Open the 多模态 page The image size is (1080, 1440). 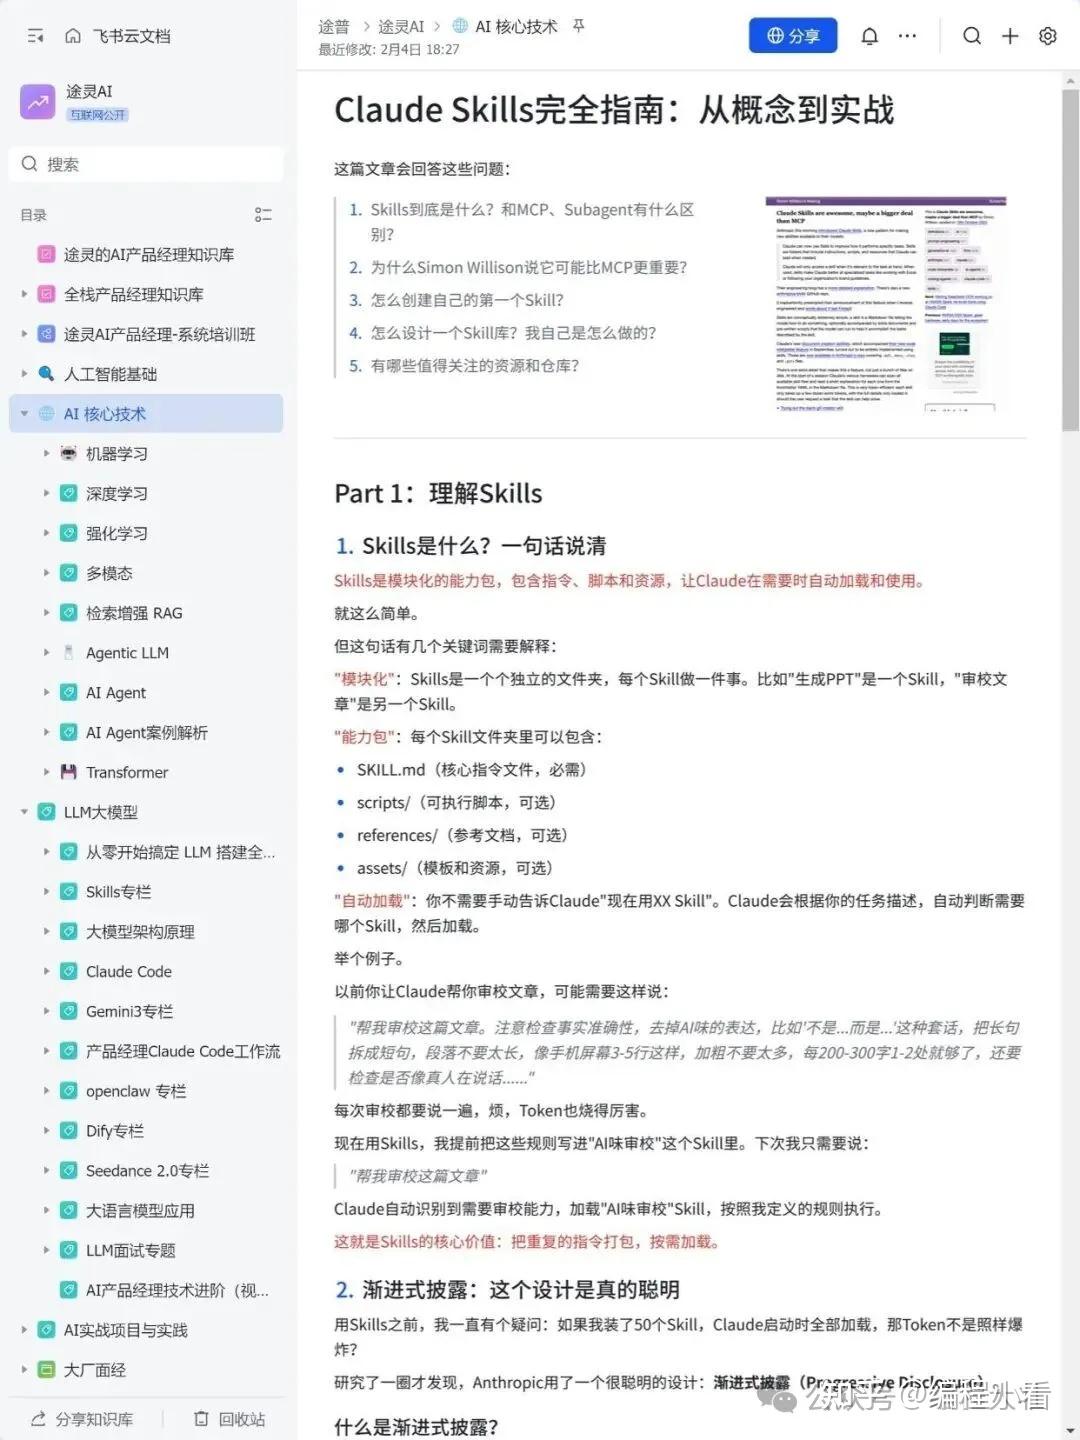coord(109,573)
